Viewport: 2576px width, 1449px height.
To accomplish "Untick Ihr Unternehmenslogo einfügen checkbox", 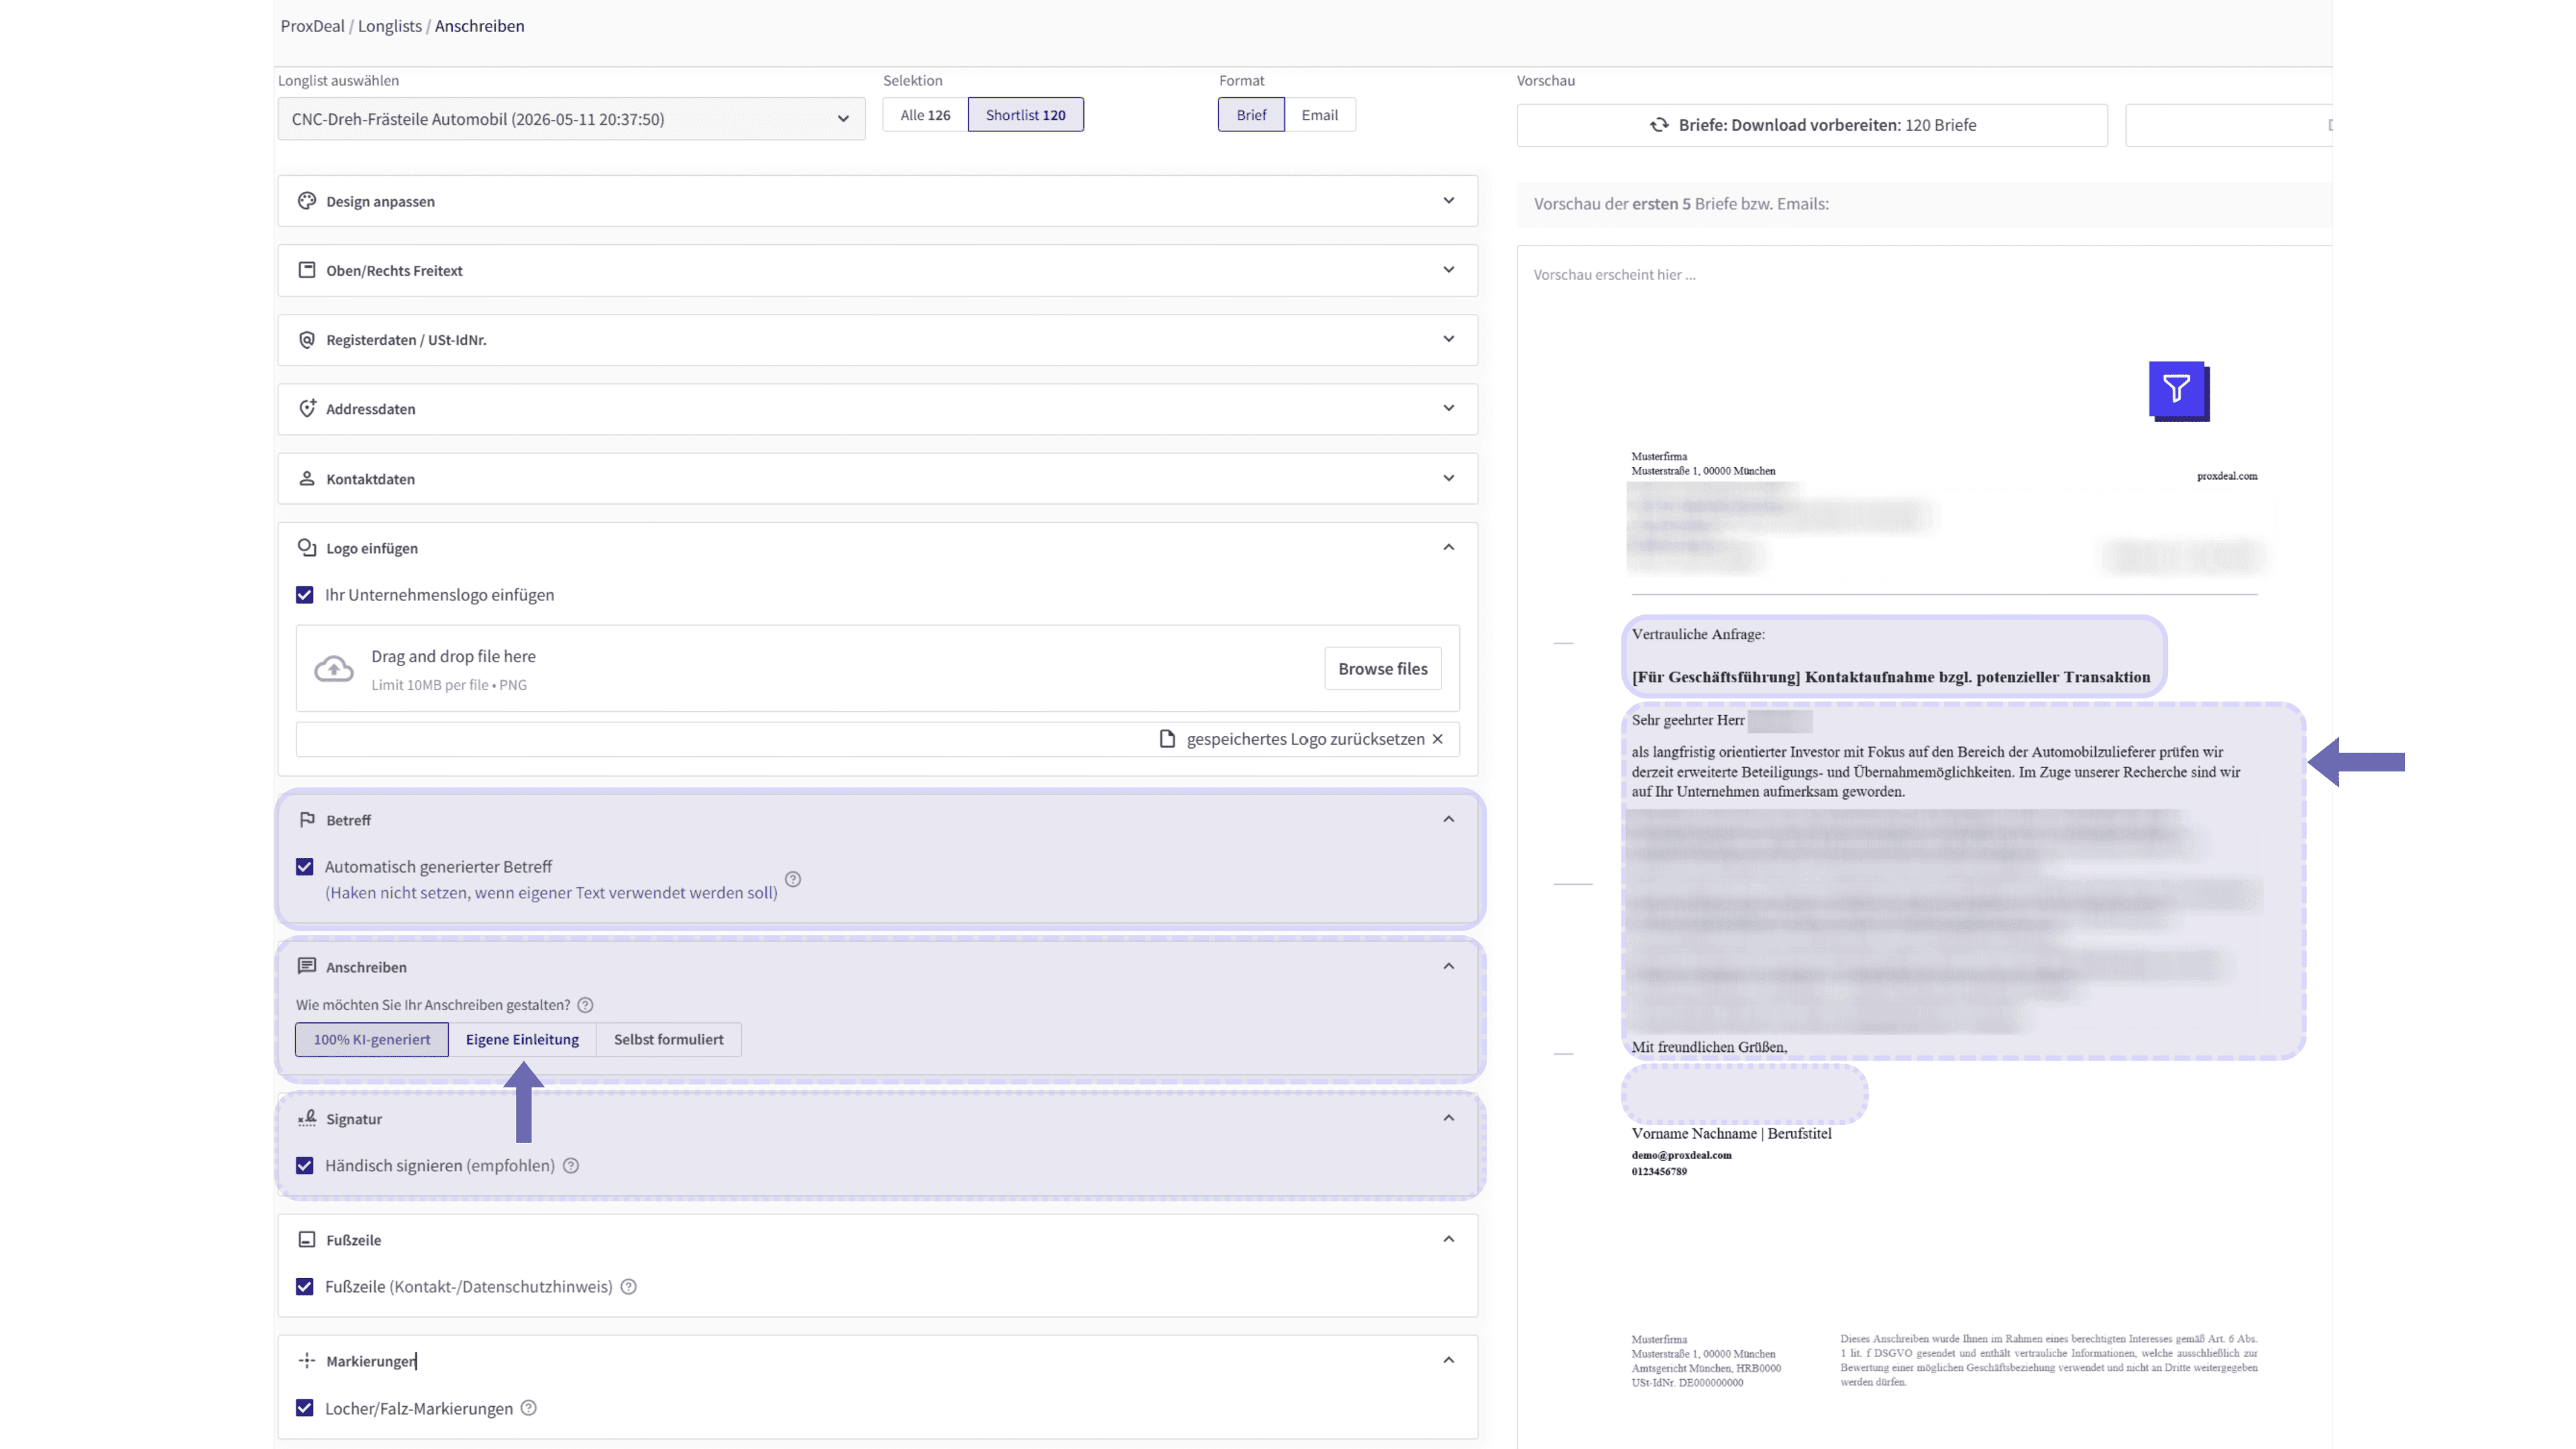I will [305, 595].
